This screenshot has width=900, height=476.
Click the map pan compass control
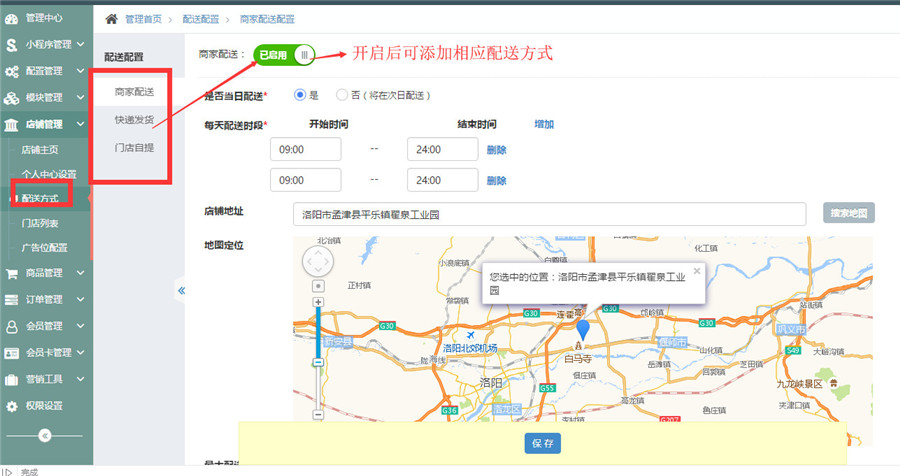(x=318, y=262)
